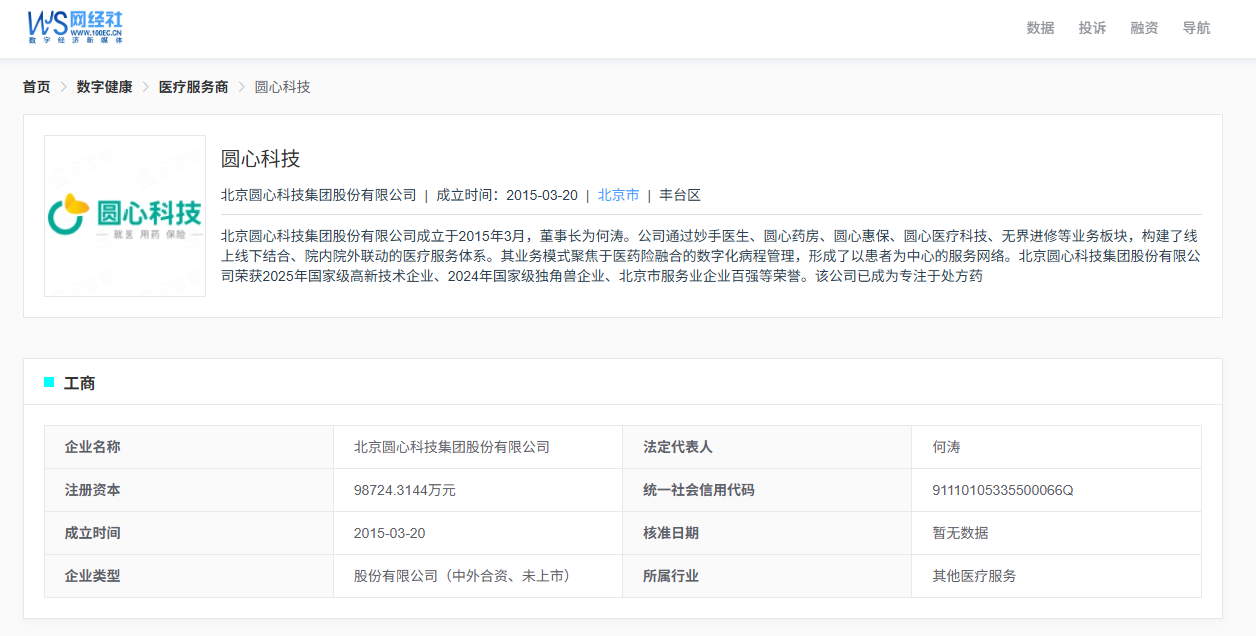Screen dimensions: 1256x636
Task: Select the credit code 91110105335500066Q
Action: (1002, 490)
